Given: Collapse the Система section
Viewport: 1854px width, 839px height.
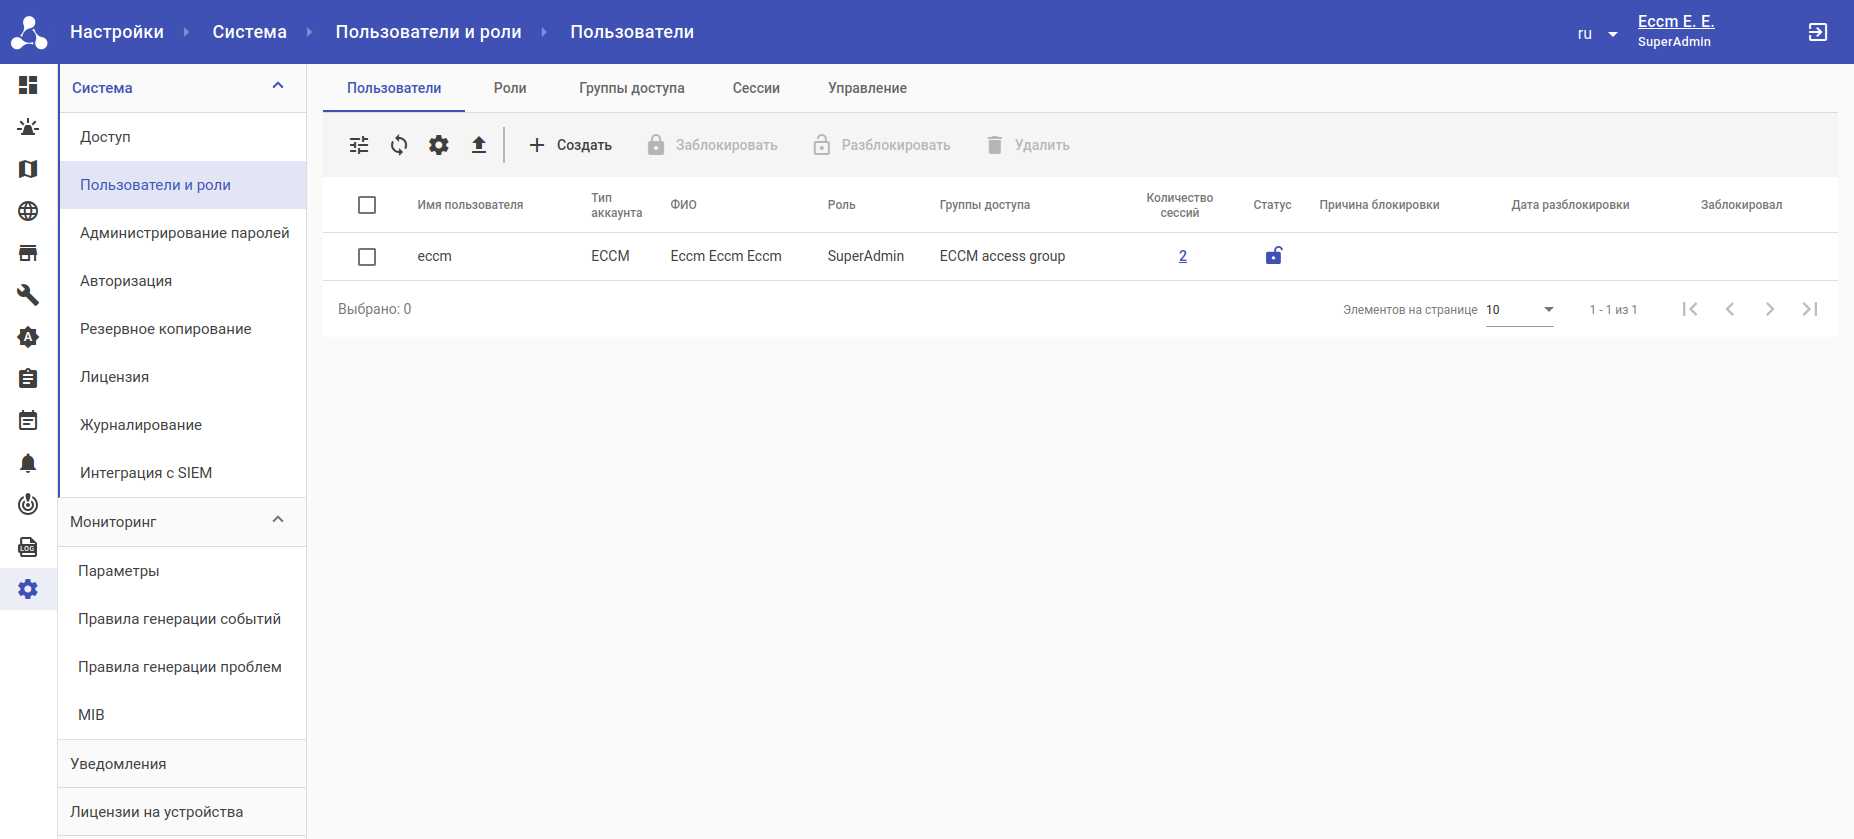Looking at the screenshot, I should (278, 87).
